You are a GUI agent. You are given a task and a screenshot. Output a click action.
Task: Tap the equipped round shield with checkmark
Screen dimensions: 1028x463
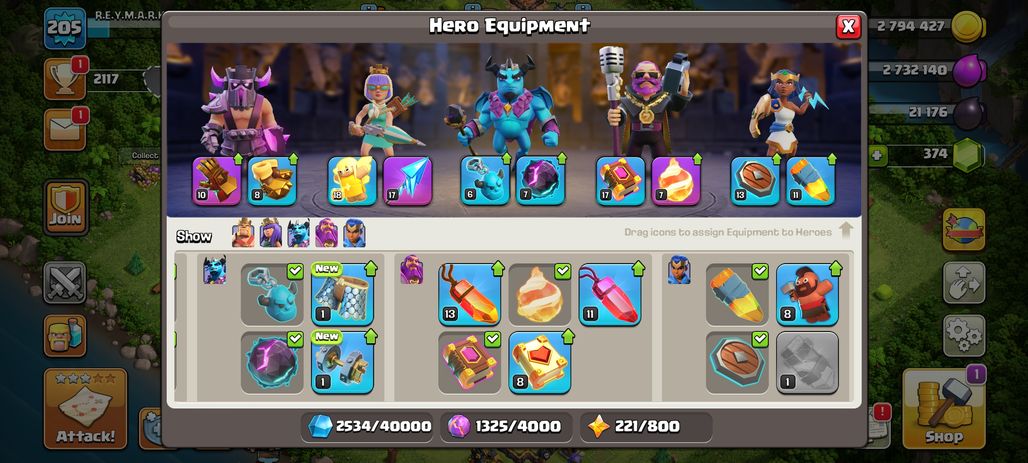737,363
